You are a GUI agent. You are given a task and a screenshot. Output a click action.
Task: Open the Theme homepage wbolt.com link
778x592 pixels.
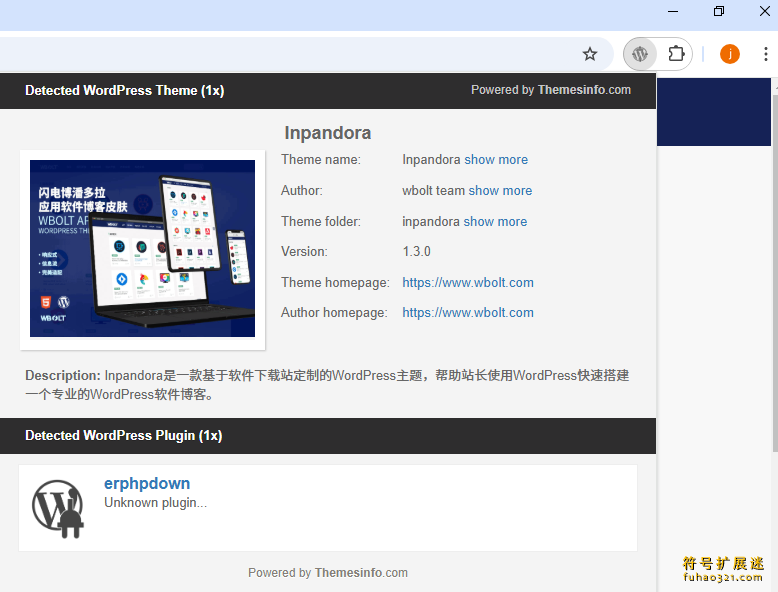point(468,282)
